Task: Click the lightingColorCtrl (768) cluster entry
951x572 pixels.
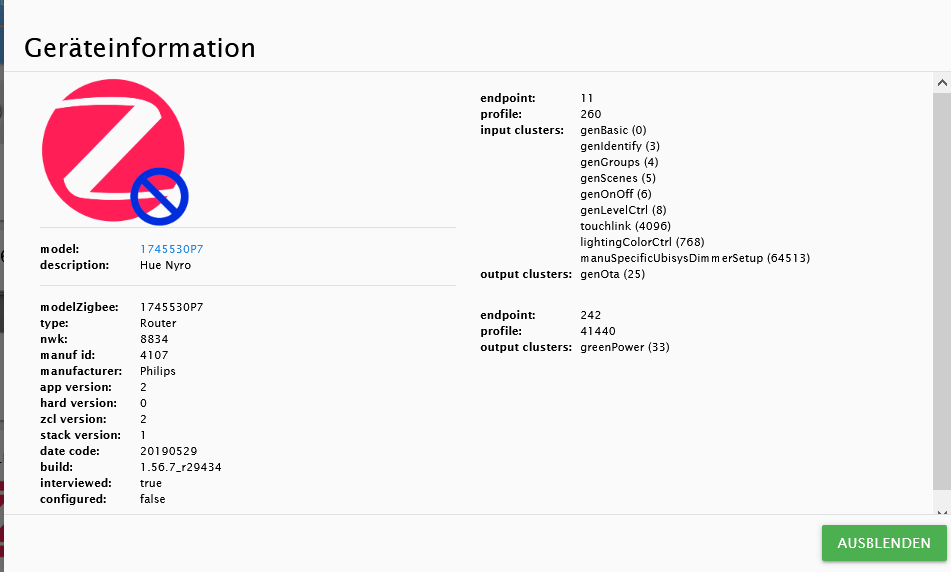Action: coord(642,242)
